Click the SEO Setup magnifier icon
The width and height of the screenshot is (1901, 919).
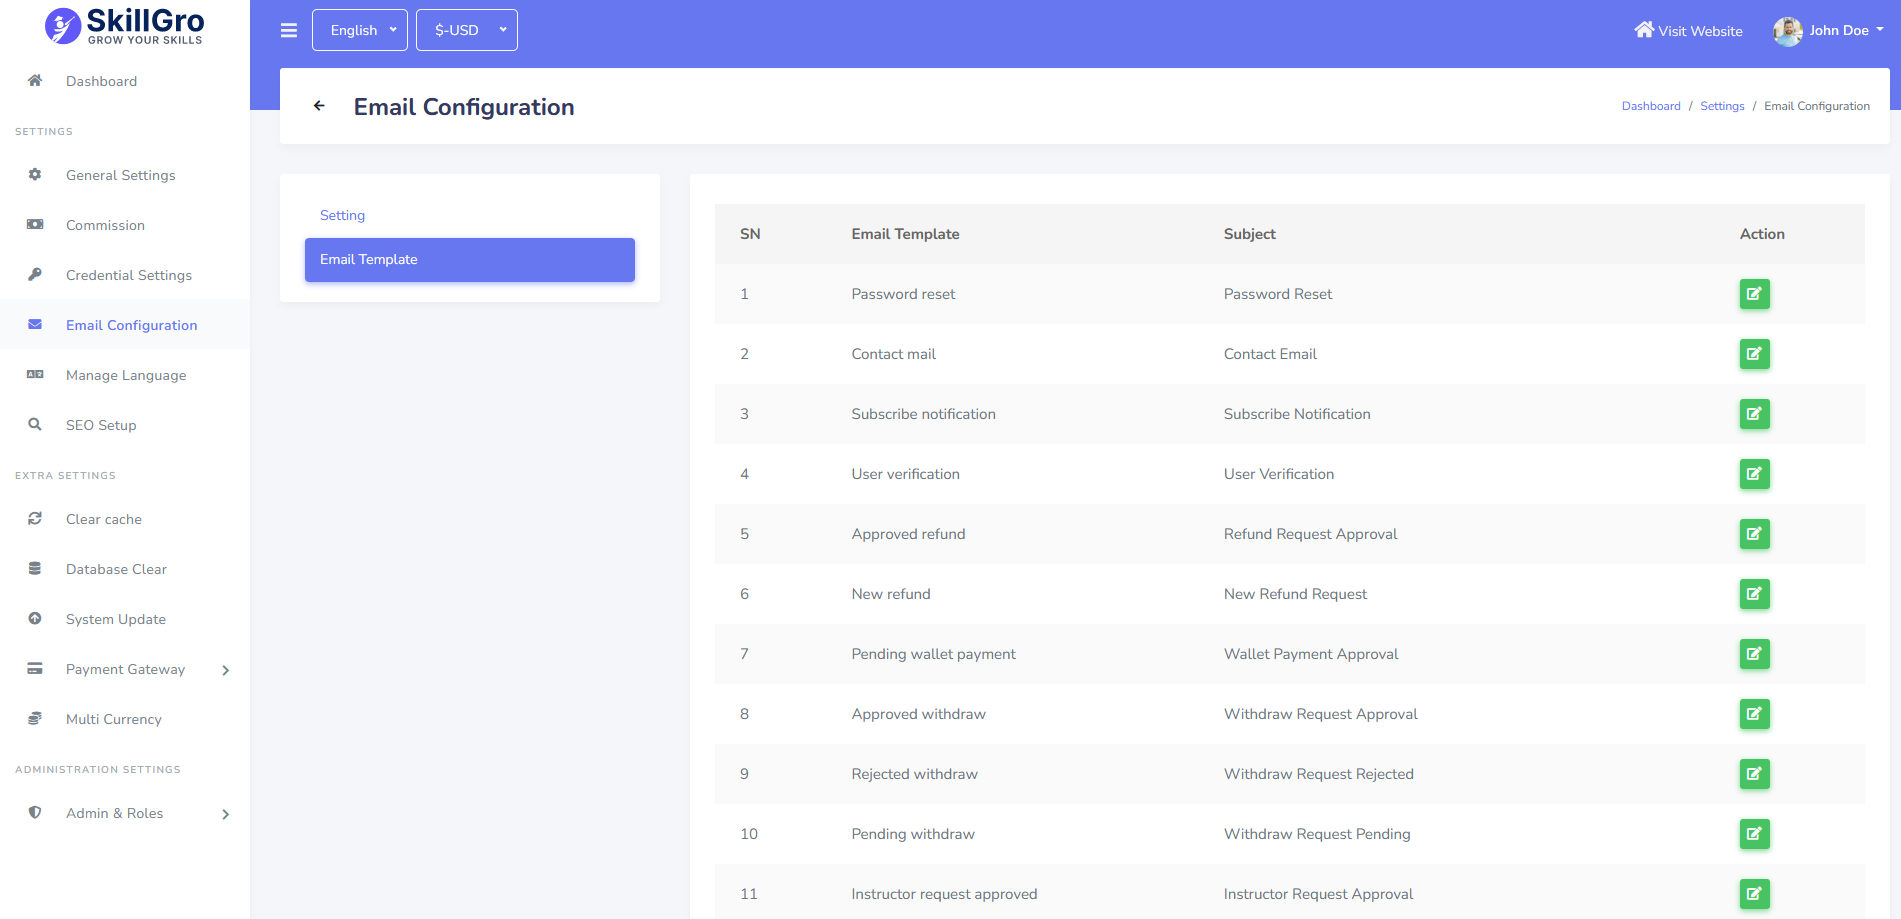click(35, 424)
